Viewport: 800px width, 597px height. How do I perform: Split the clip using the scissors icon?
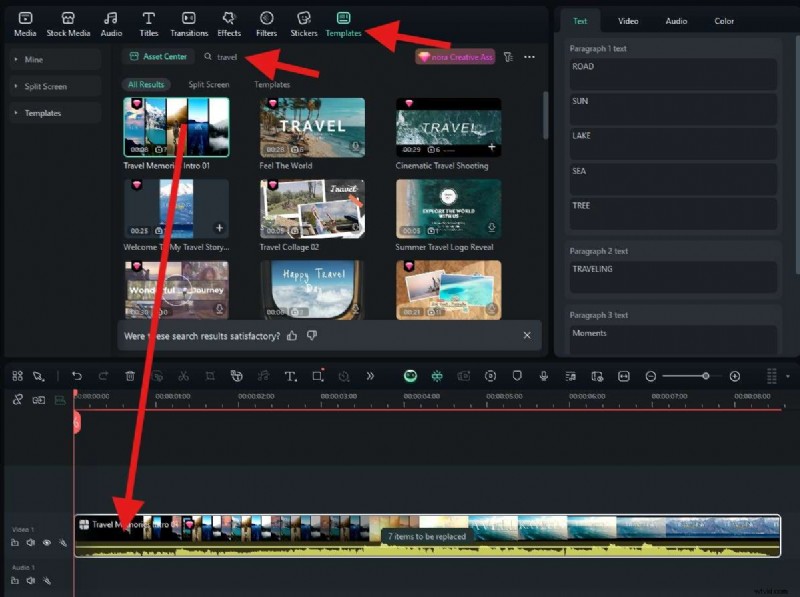pyautogui.click(x=183, y=376)
